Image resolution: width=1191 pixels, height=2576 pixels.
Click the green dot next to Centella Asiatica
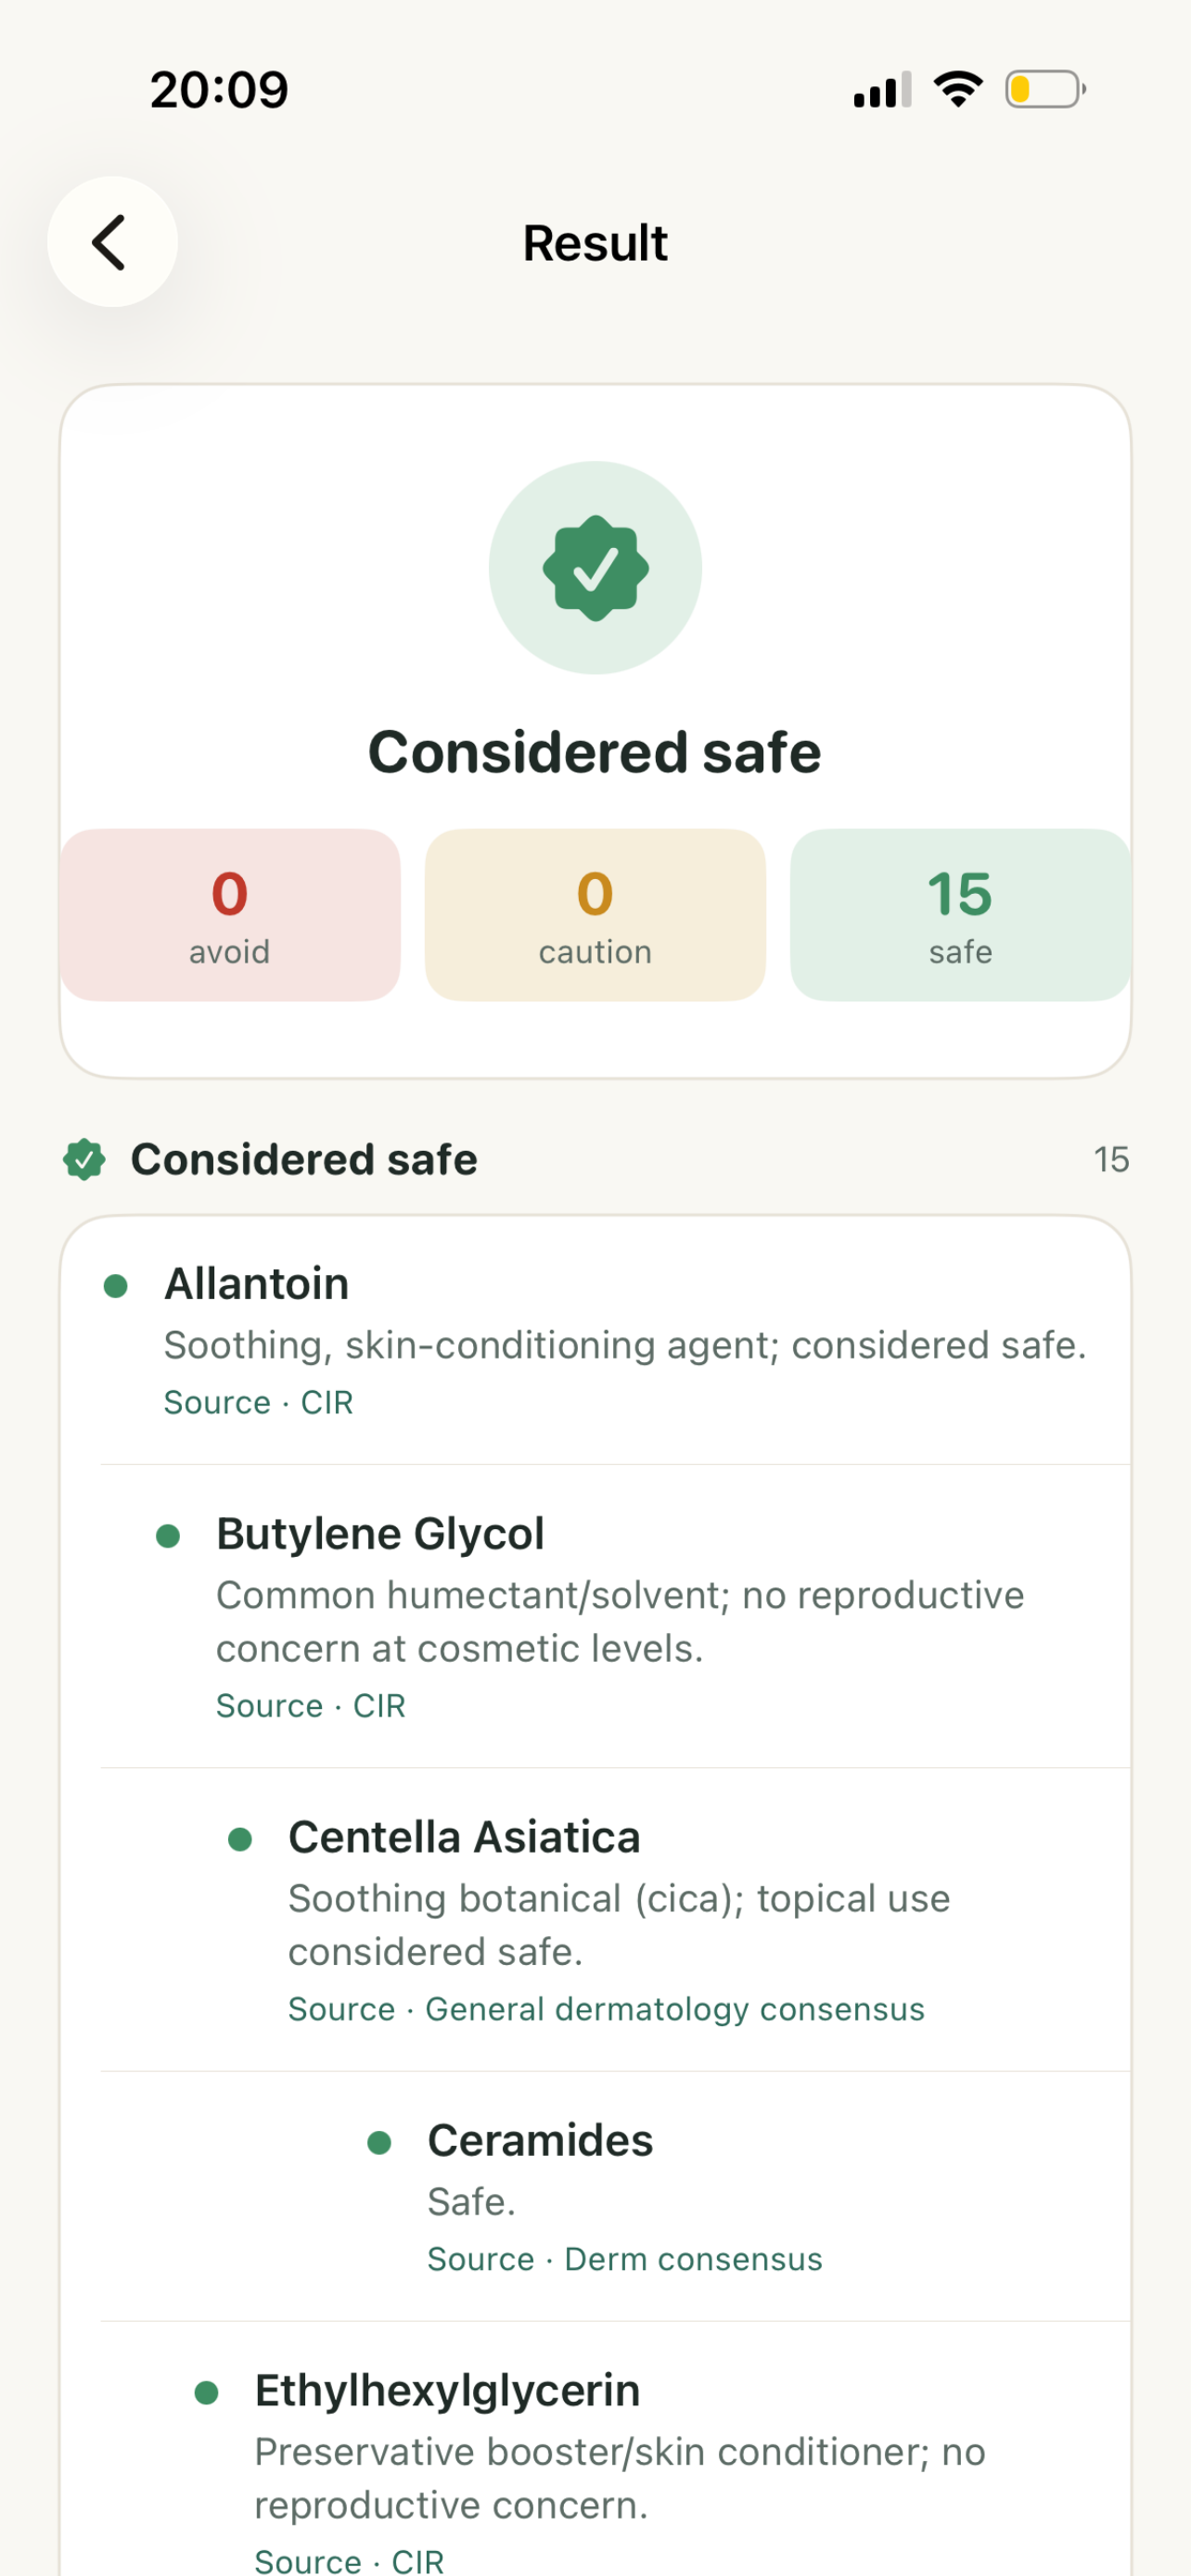pos(240,1839)
